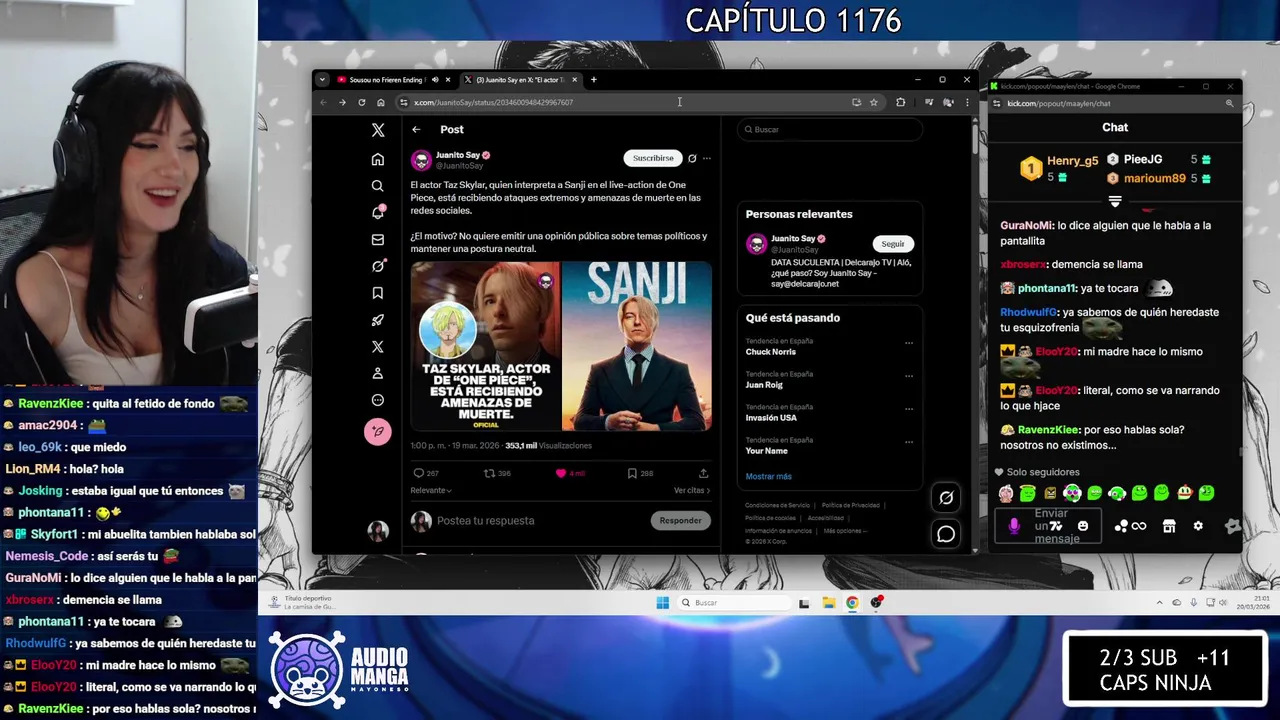
Task: Click the share icon under the post
Action: click(x=703, y=473)
